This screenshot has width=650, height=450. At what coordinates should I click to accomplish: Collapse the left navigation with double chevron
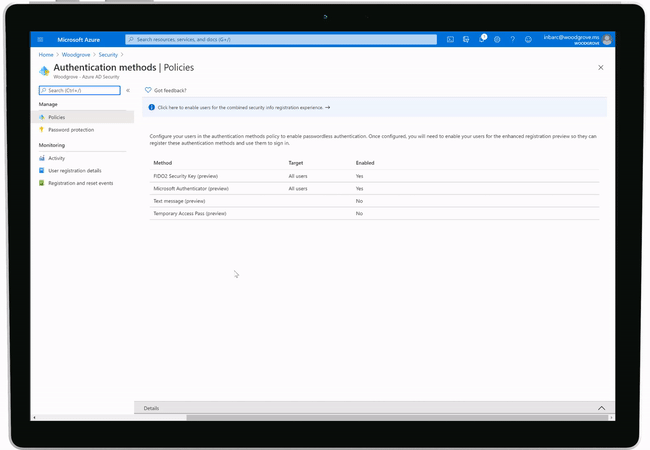[x=128, y=90]
